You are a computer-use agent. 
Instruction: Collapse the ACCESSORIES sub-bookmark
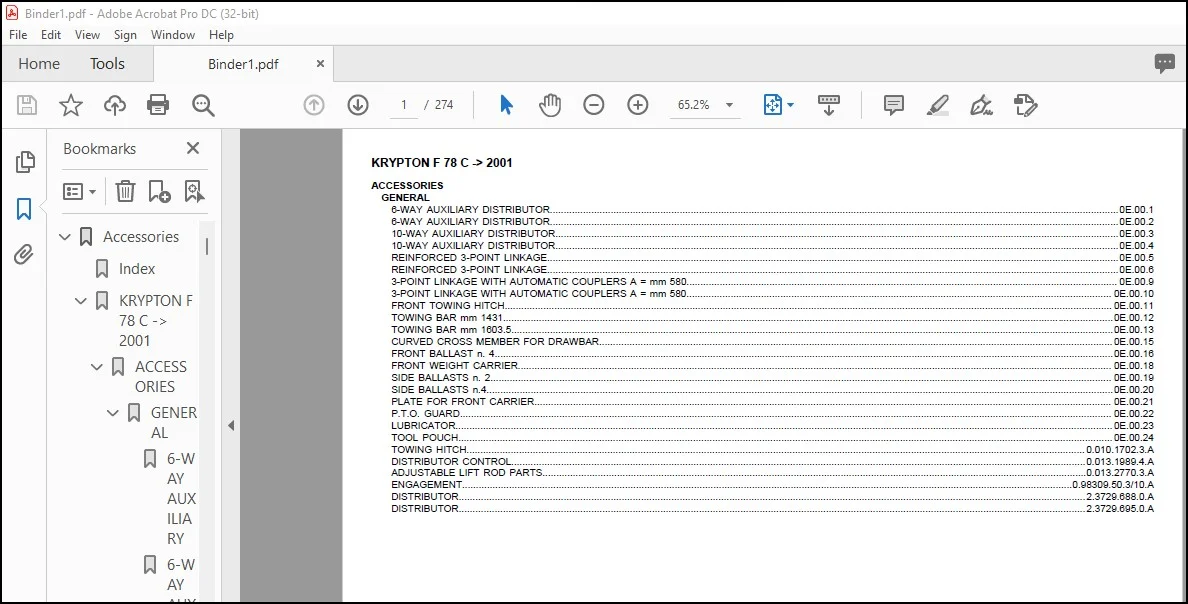[x=97, y=367]
